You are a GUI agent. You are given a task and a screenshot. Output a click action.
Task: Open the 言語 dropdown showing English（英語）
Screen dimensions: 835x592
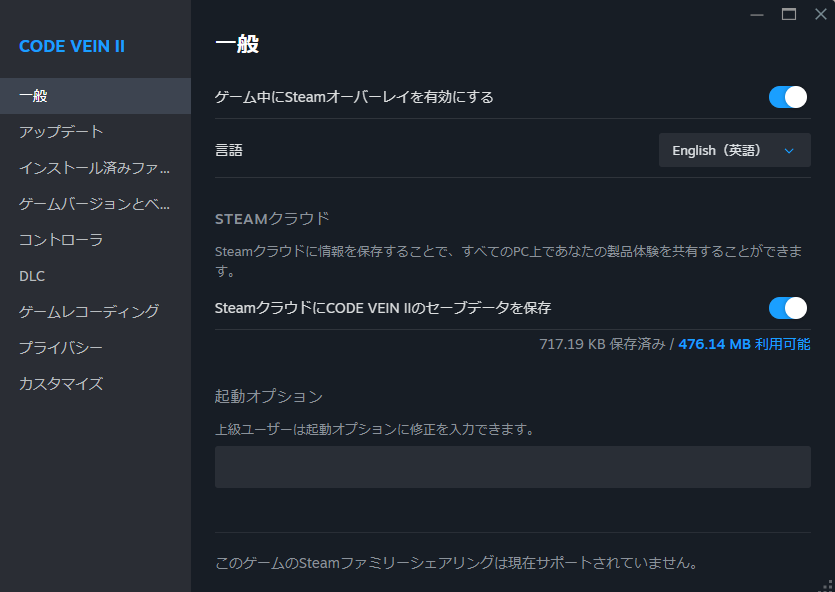[x=734, y=150]
